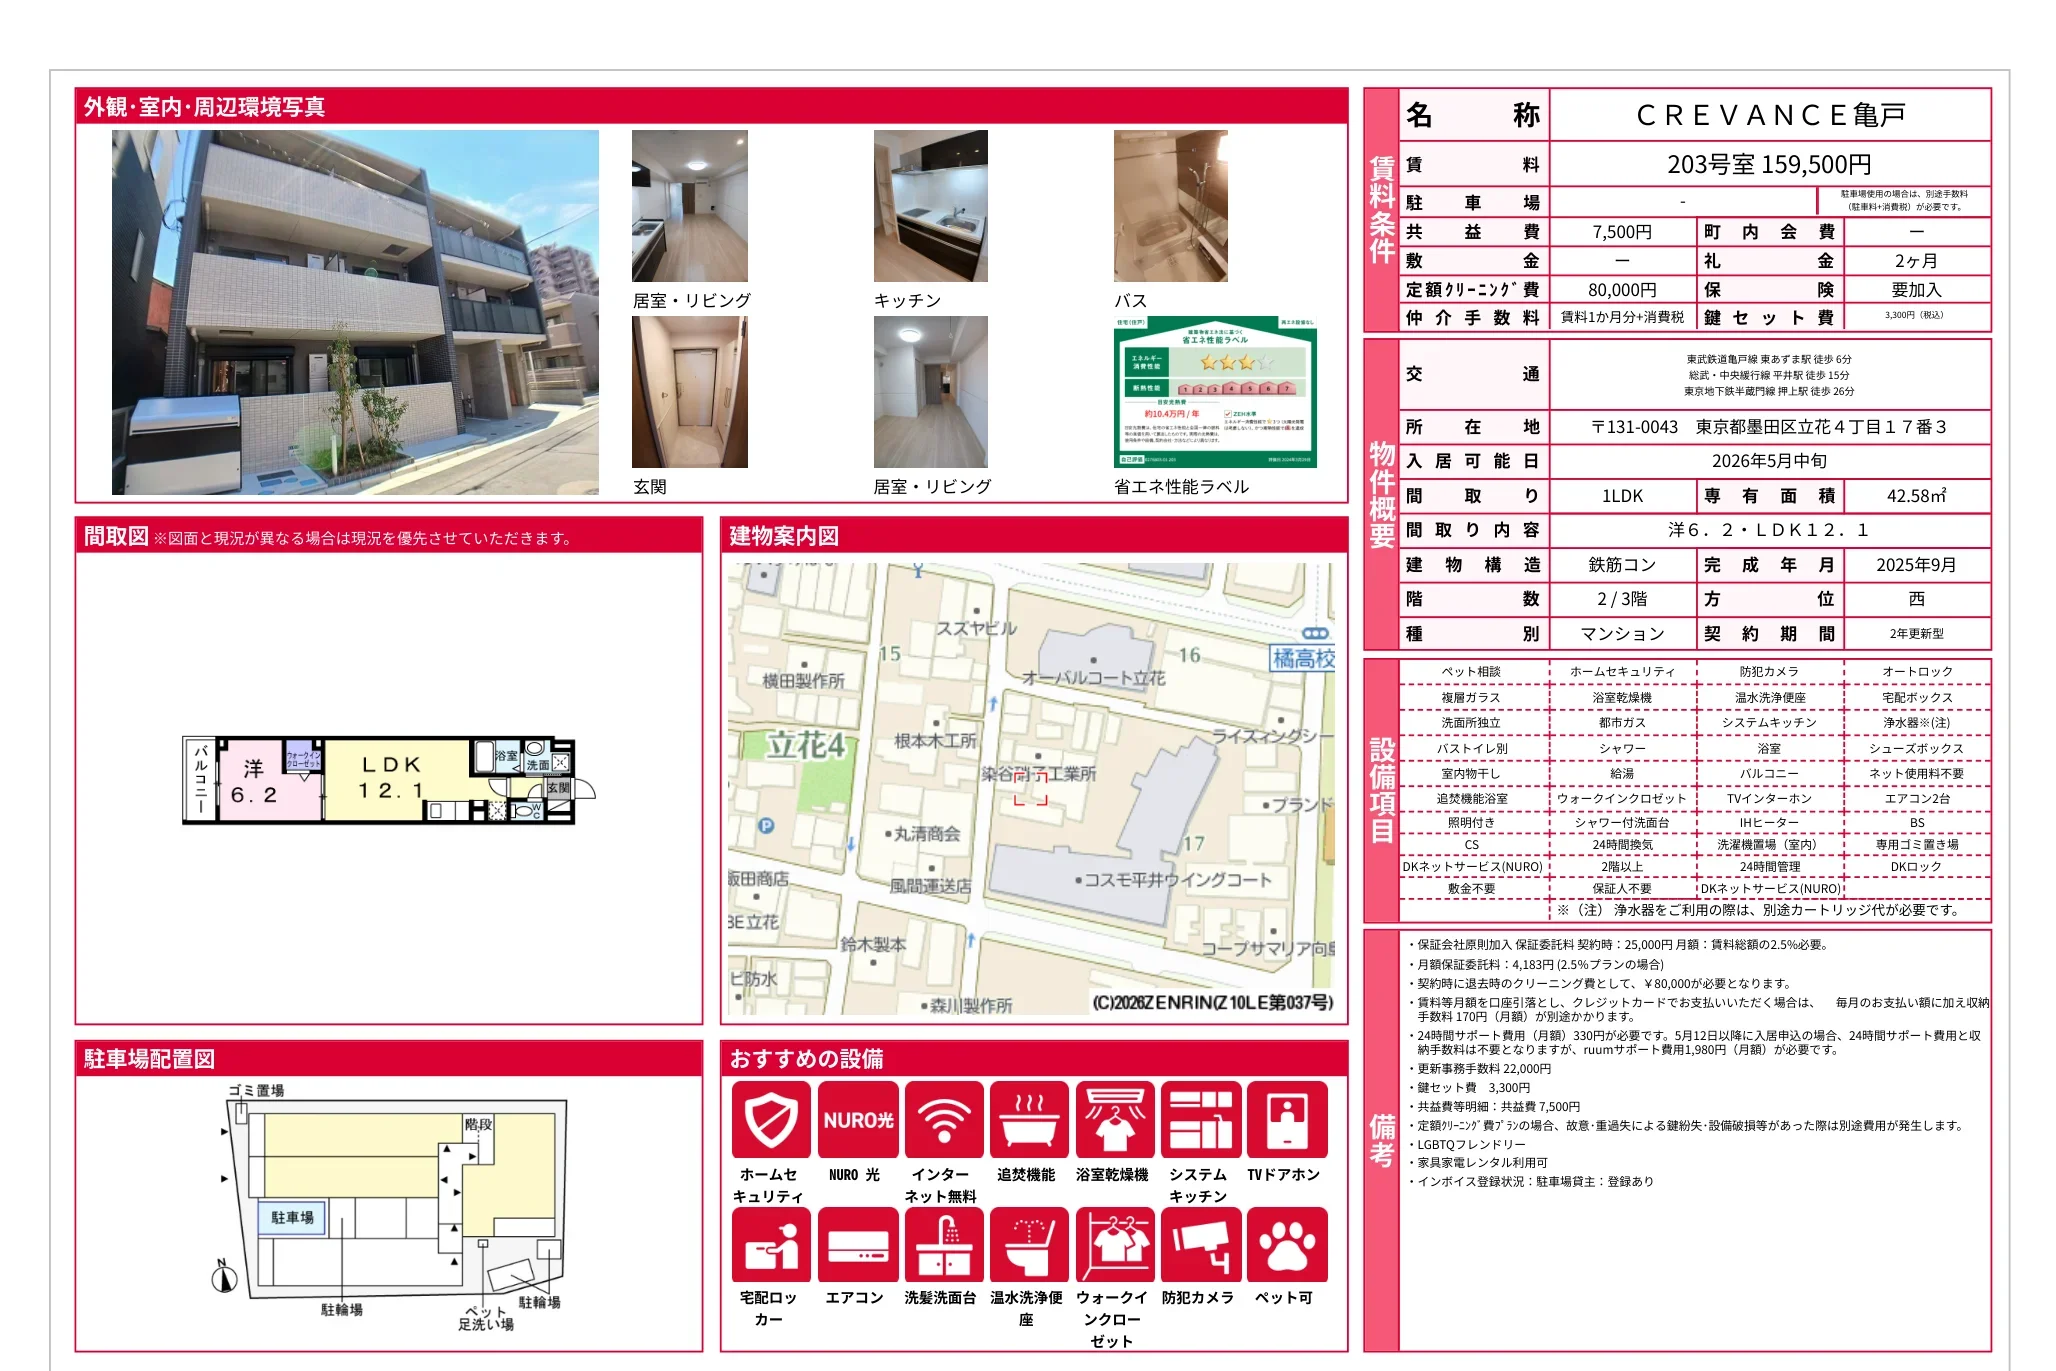Click the ペット可 paw icon
The height and width of the screenshot is (1371, 2056).
pos(1286,1243)
